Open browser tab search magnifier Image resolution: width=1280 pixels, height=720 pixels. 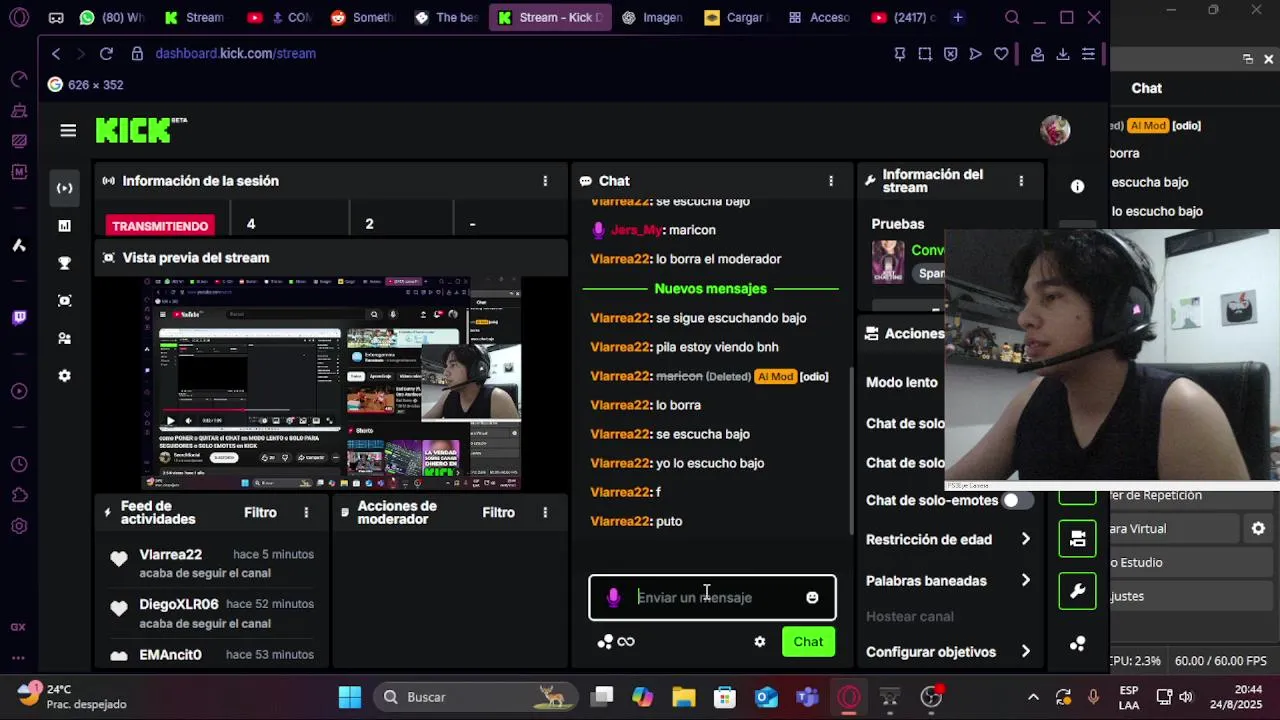[x=1012, y=18]
